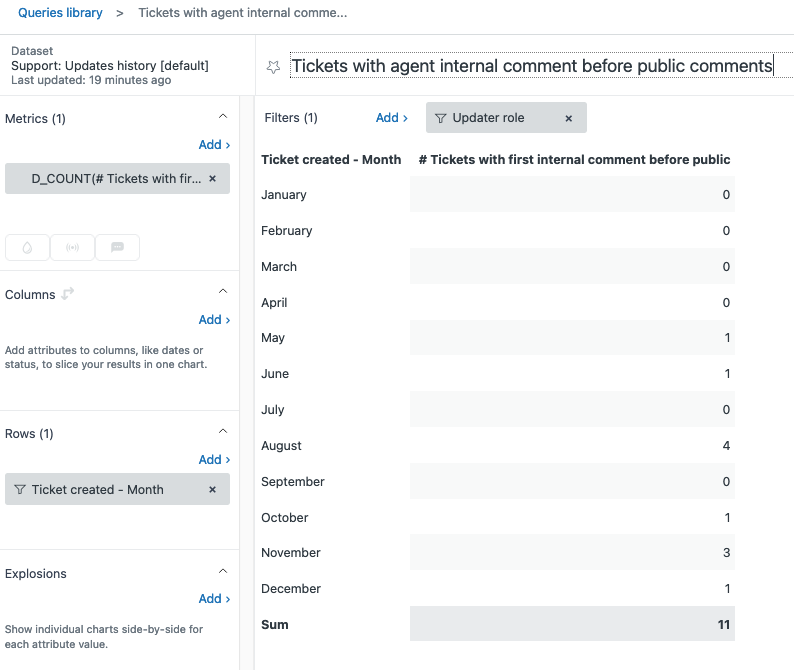Remove Ticket created - Month from Rows
This screenshot has width=794, height=670.
(x=212, y=490)
